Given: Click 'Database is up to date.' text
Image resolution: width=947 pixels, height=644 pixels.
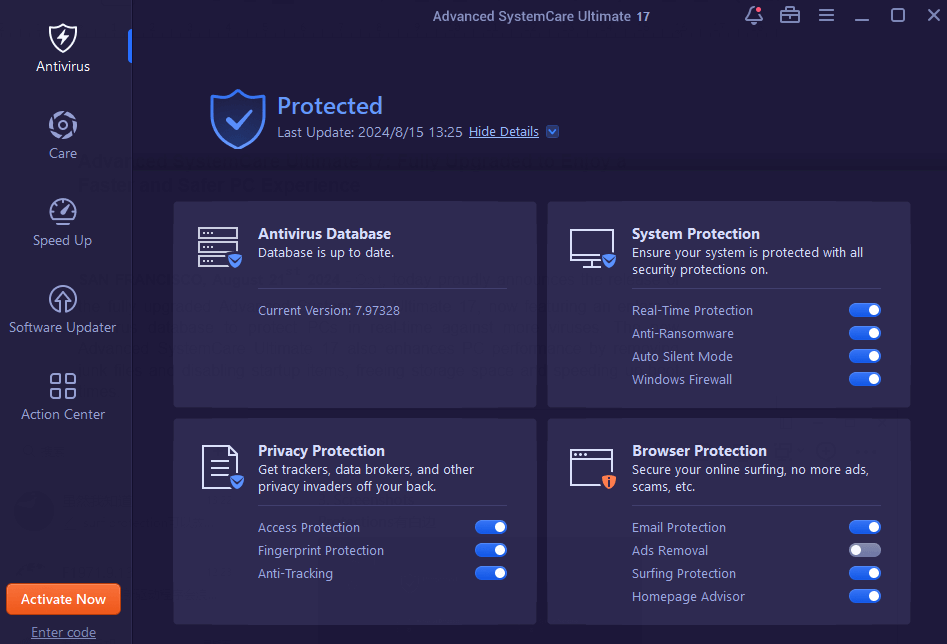Looking at the screenshot, I should click(x=326, y=253).
